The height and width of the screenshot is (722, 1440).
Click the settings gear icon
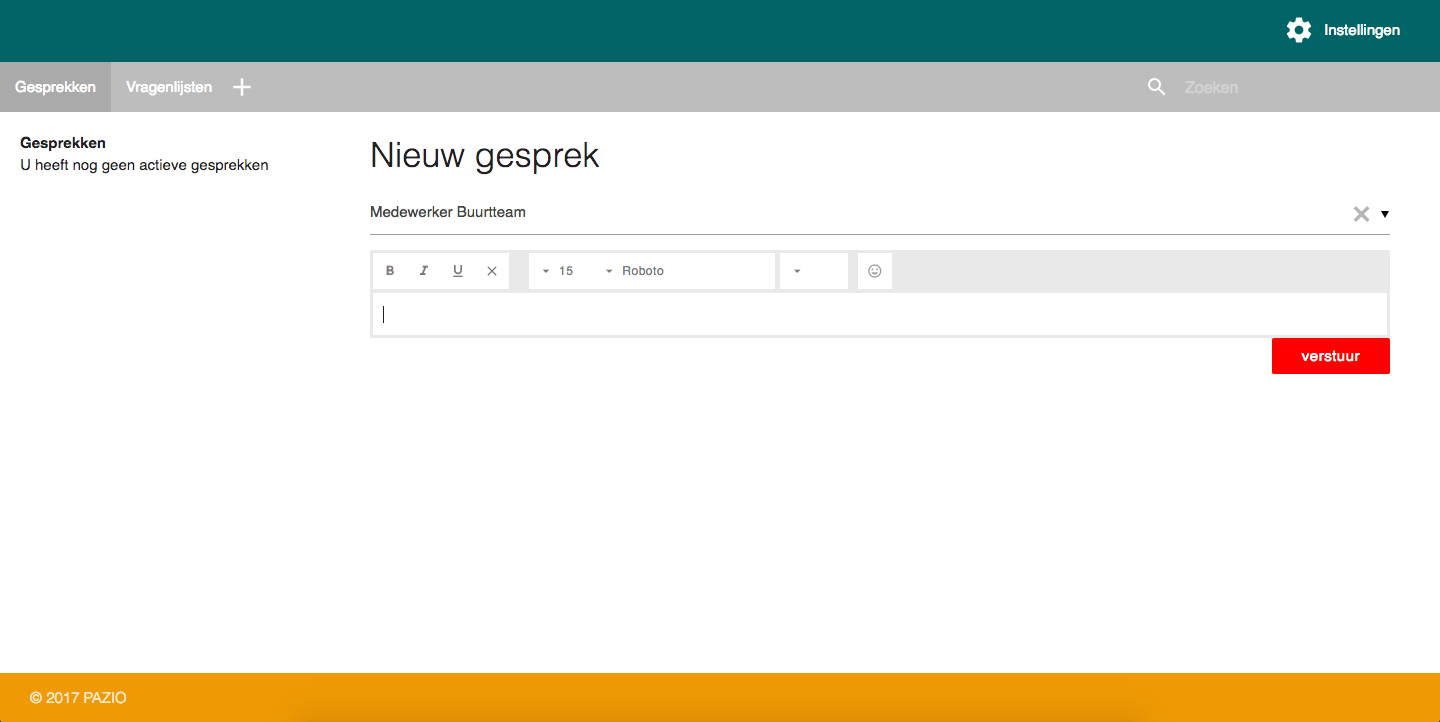coord(1298,30)
